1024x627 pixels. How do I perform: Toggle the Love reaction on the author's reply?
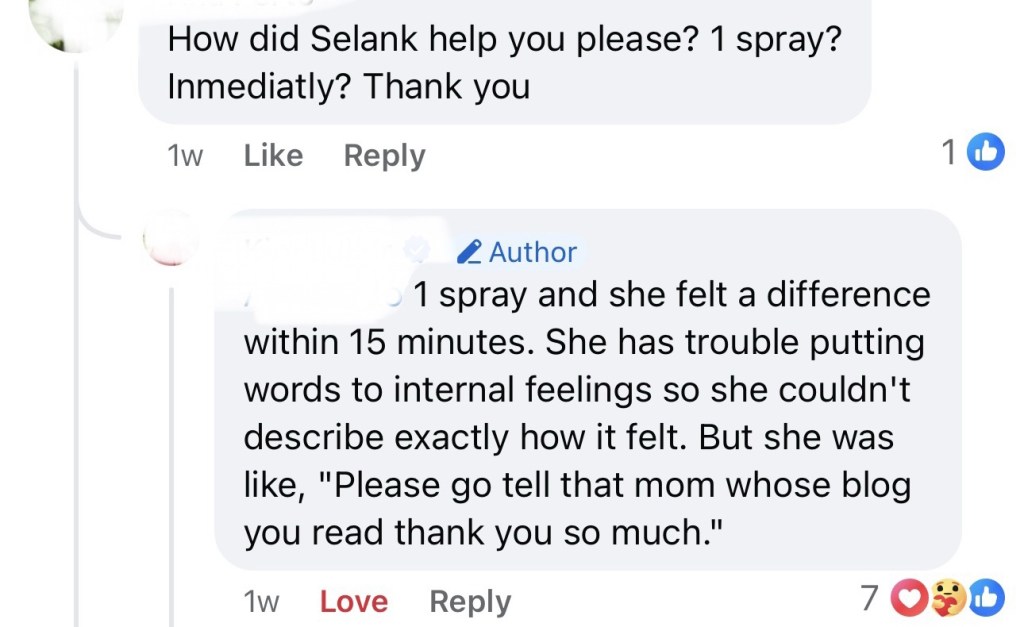coord(353,602)
